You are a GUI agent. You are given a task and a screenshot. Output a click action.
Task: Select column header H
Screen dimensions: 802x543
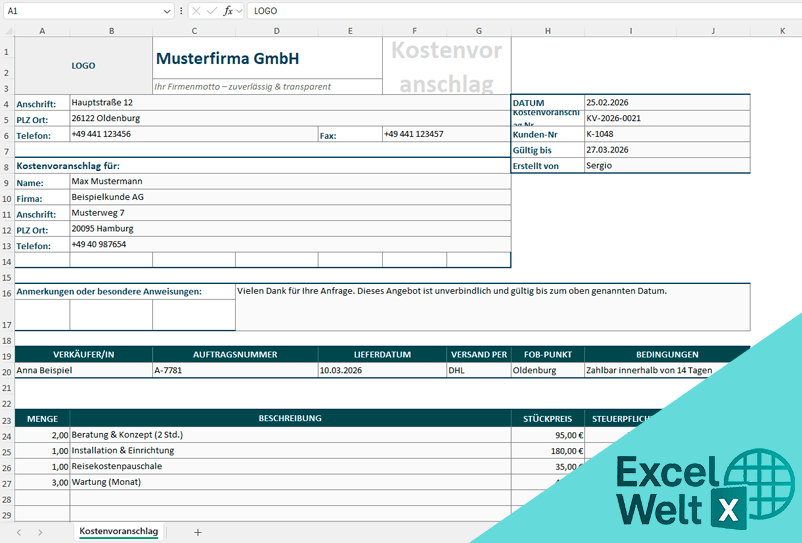click(x=547, y=30)
